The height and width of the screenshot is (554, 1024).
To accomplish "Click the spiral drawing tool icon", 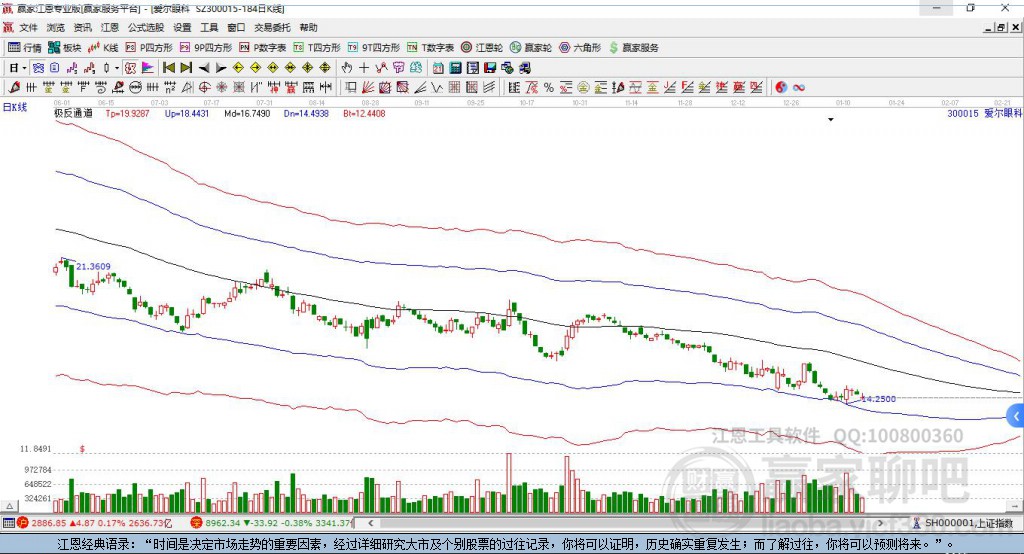I will [x=101, y=88].
